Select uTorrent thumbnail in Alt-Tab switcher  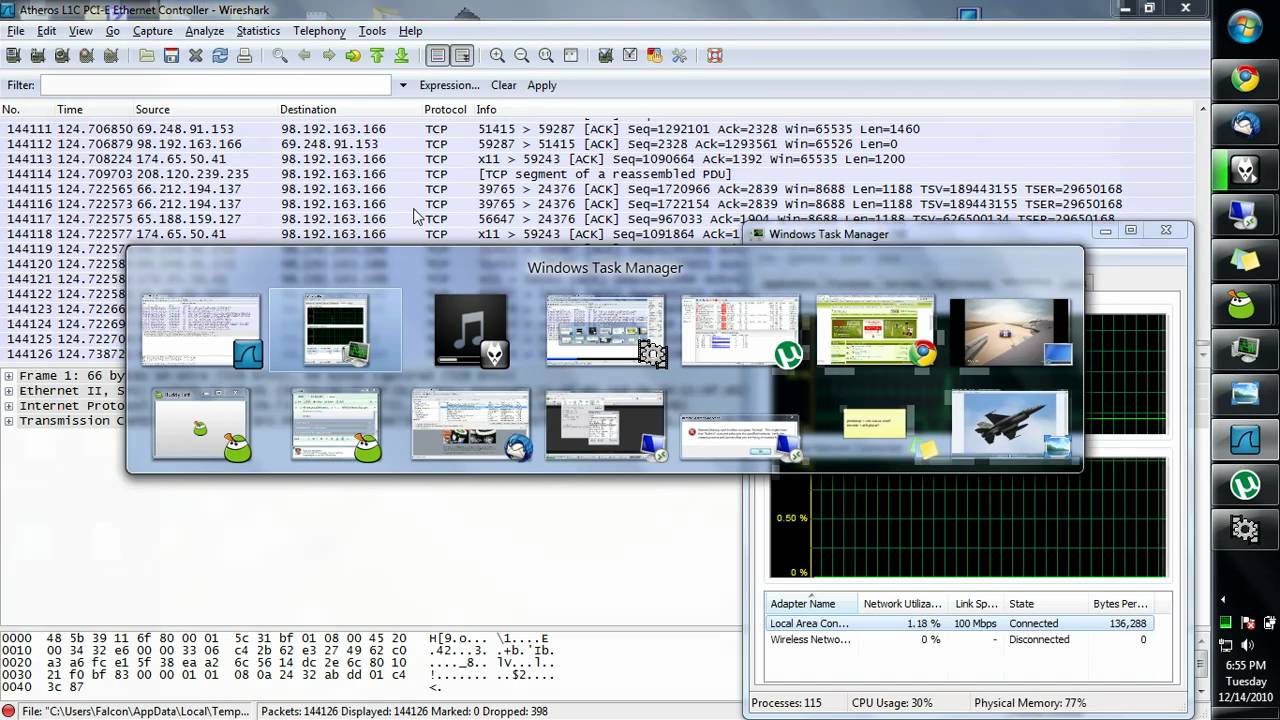pos(741,330)
